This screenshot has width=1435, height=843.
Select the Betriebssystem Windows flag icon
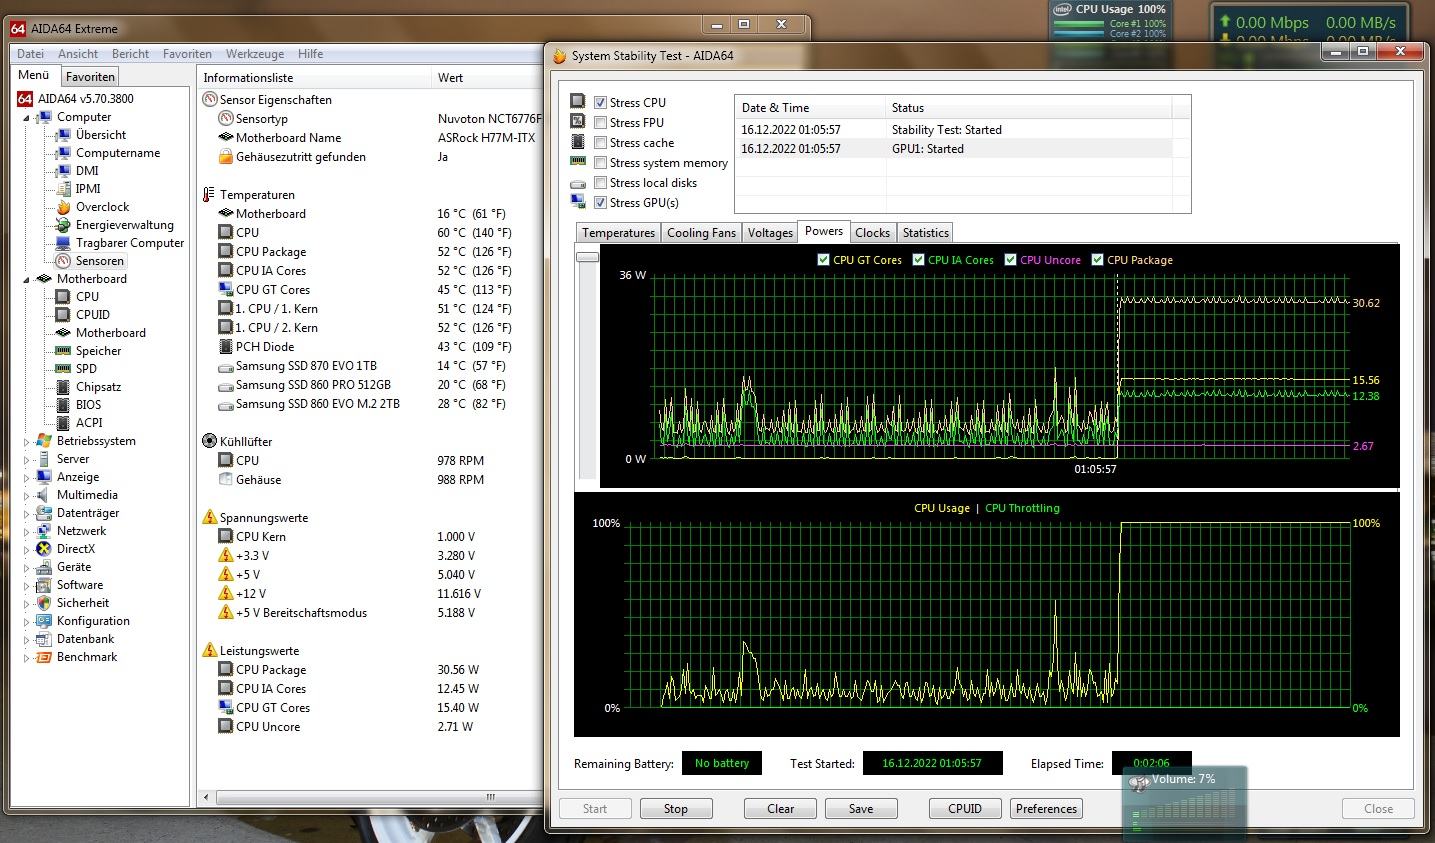click(x=44, y=441)
